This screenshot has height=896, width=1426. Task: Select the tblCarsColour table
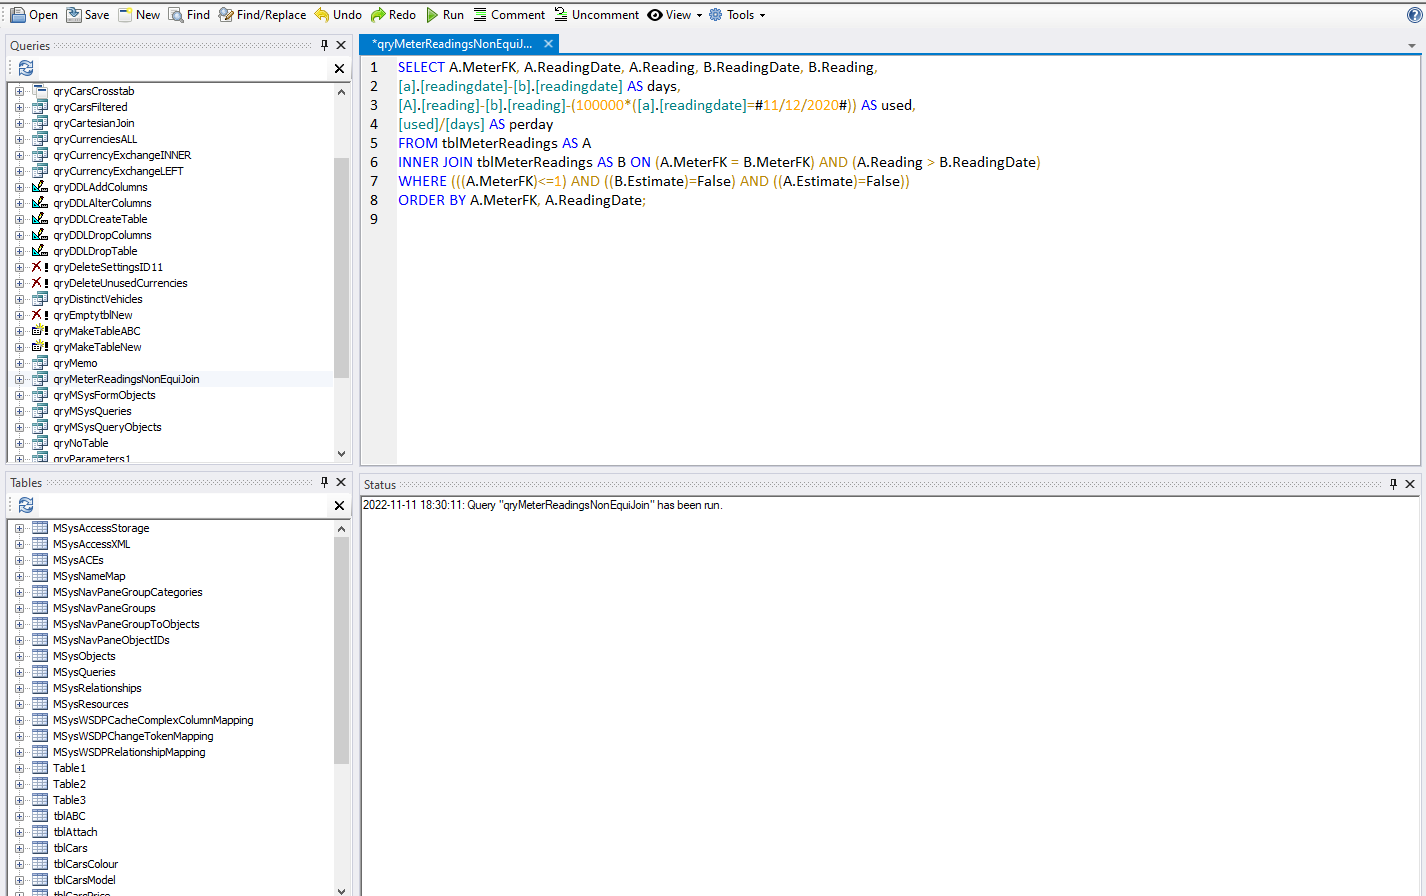pyautogui.click(x=85, y=864)
